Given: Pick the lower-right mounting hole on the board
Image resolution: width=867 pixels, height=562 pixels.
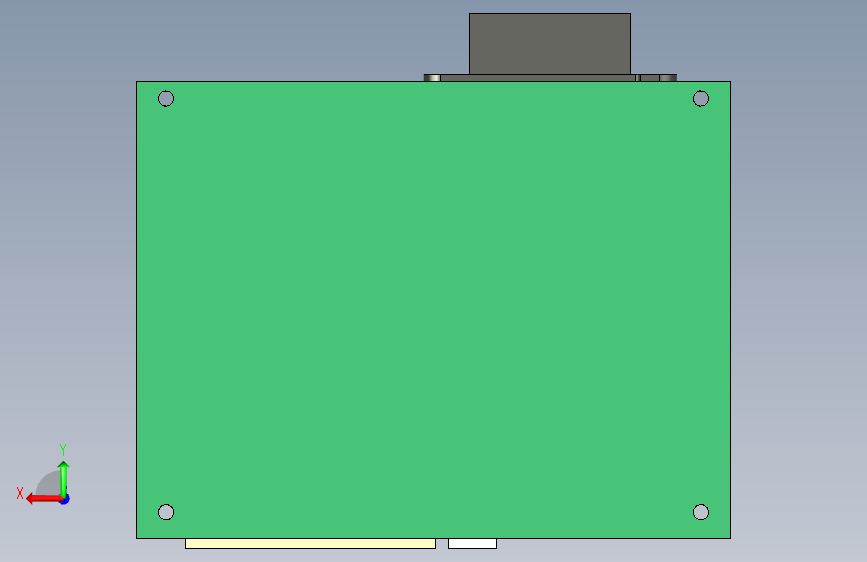Looking at the screenshot, I should pos(701,512).
